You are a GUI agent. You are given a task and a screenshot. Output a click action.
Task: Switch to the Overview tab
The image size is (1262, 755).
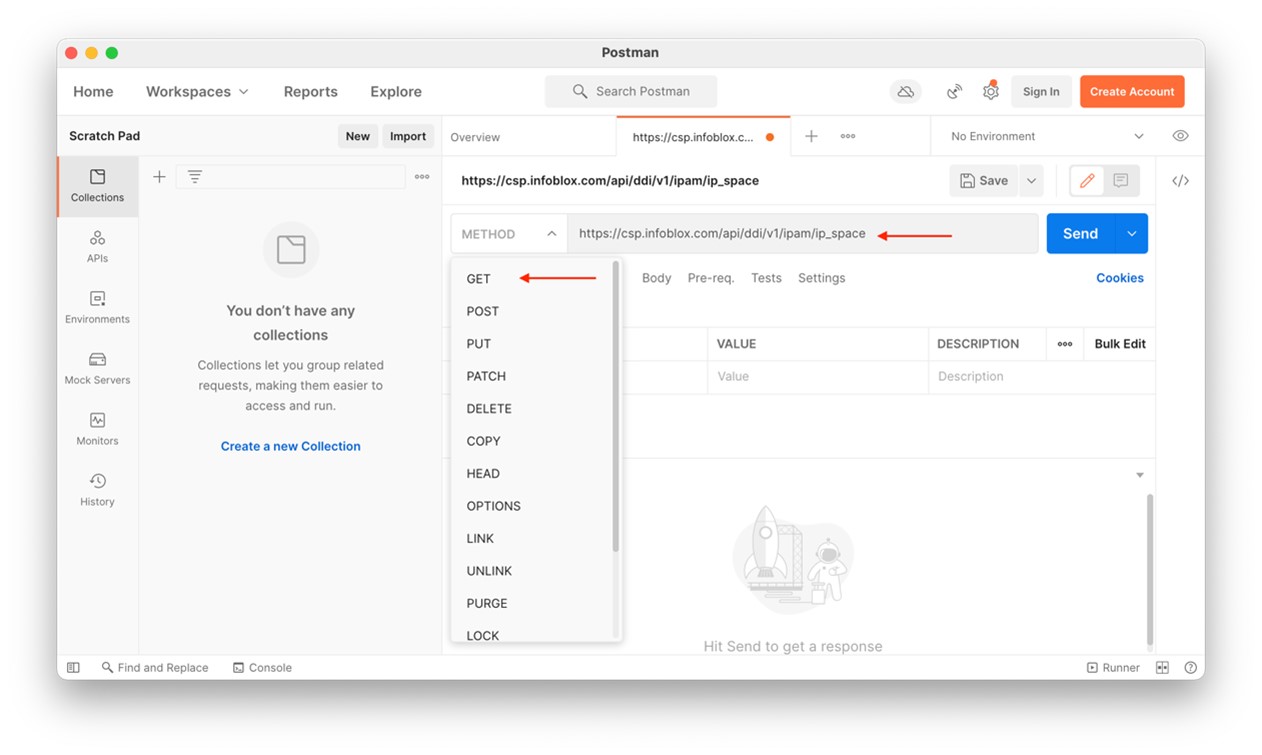coord(475,137)
